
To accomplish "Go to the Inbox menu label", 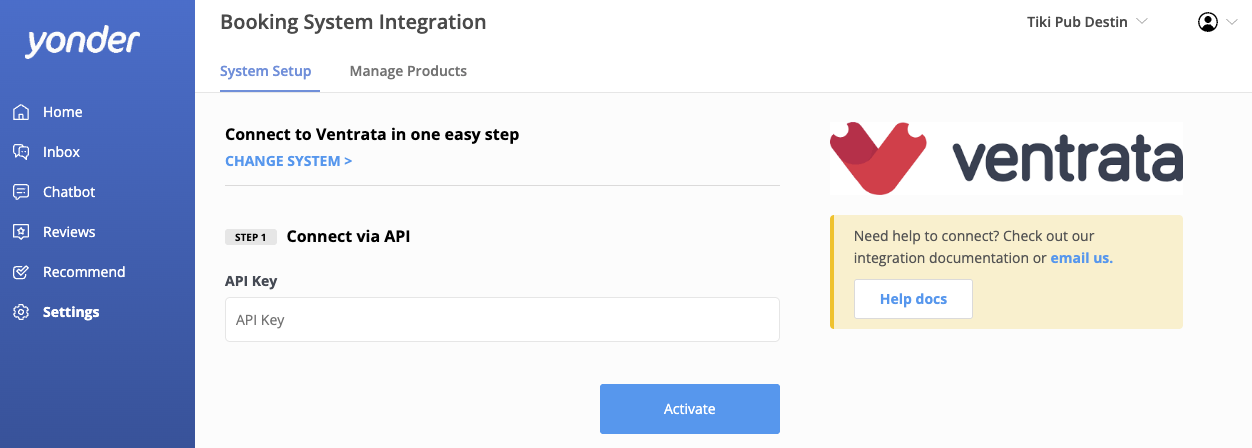I will click(61, 152).
